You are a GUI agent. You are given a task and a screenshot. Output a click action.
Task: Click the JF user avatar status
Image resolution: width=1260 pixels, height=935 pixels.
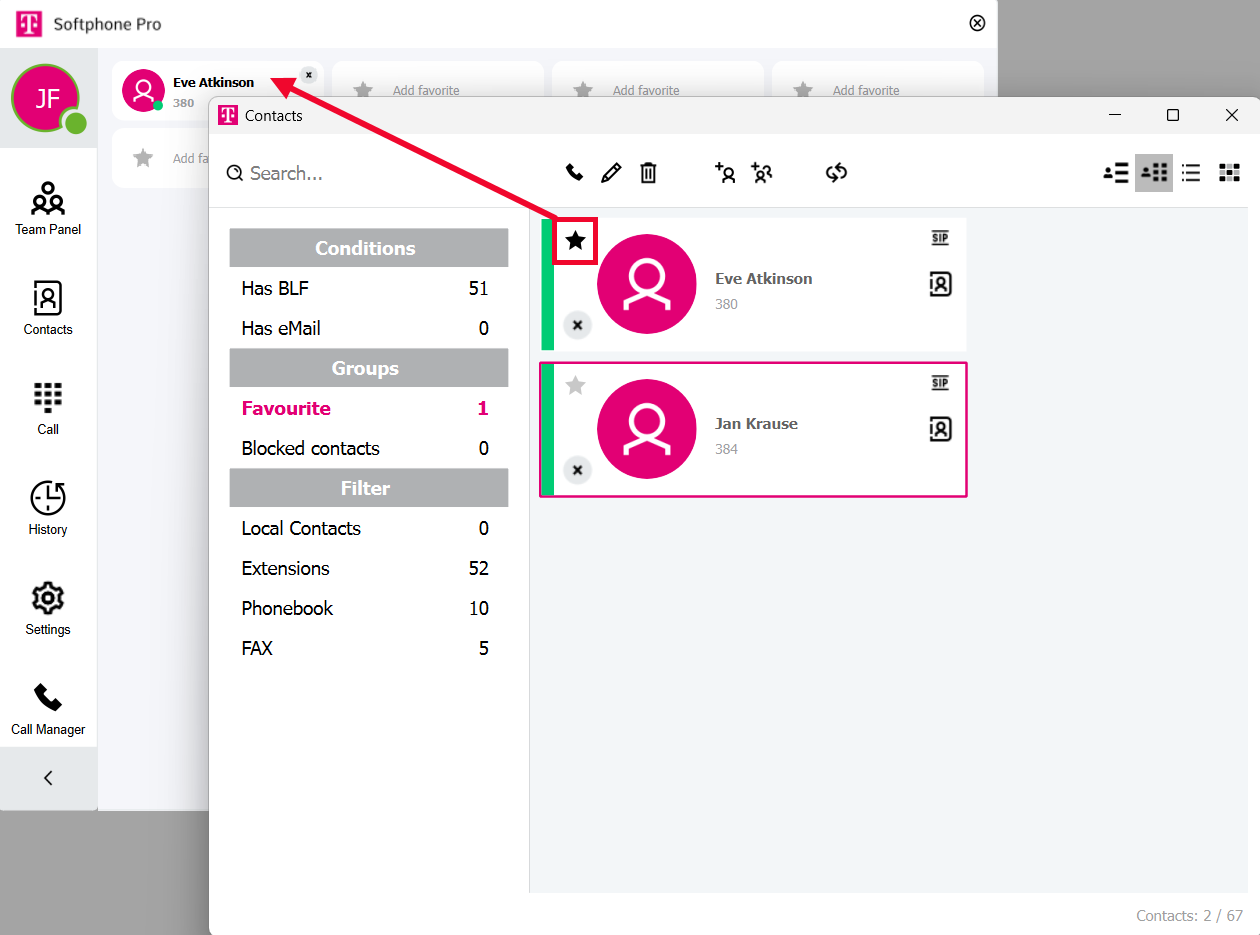[x=46, y=98]
